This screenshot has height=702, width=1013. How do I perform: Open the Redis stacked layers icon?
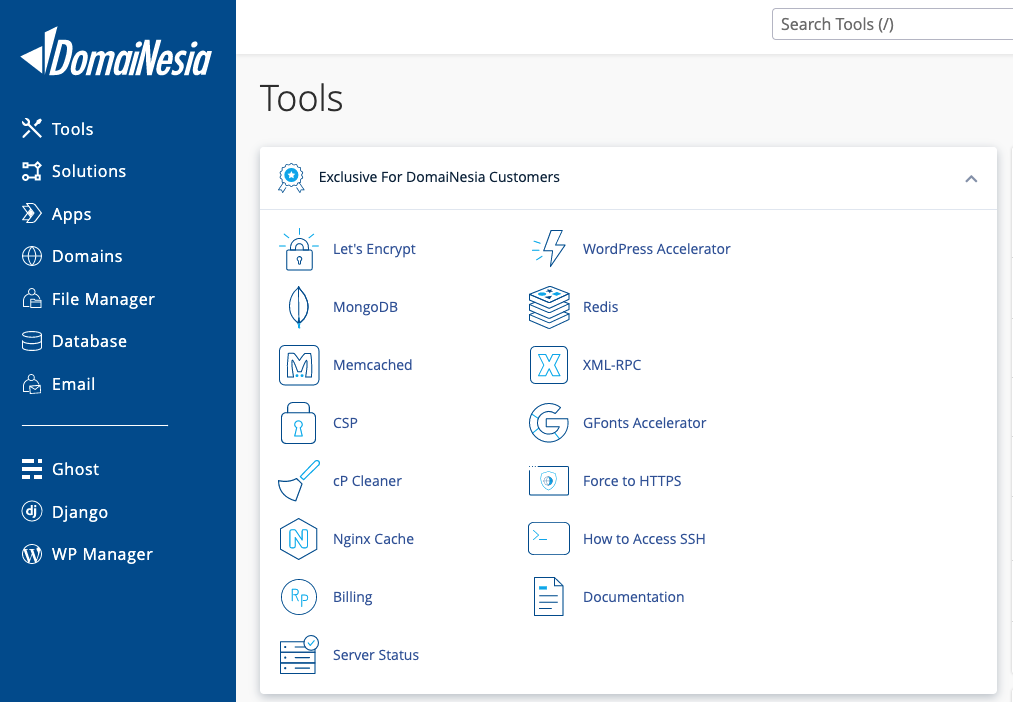(548, 307)
